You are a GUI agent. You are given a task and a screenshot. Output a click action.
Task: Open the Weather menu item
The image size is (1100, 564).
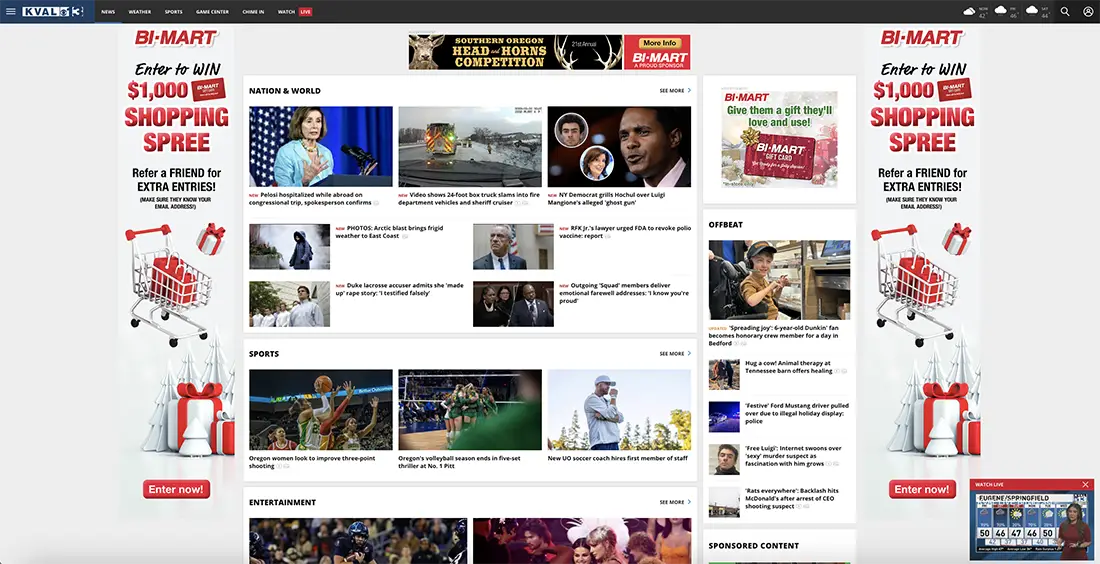click(x=140, y=12)
